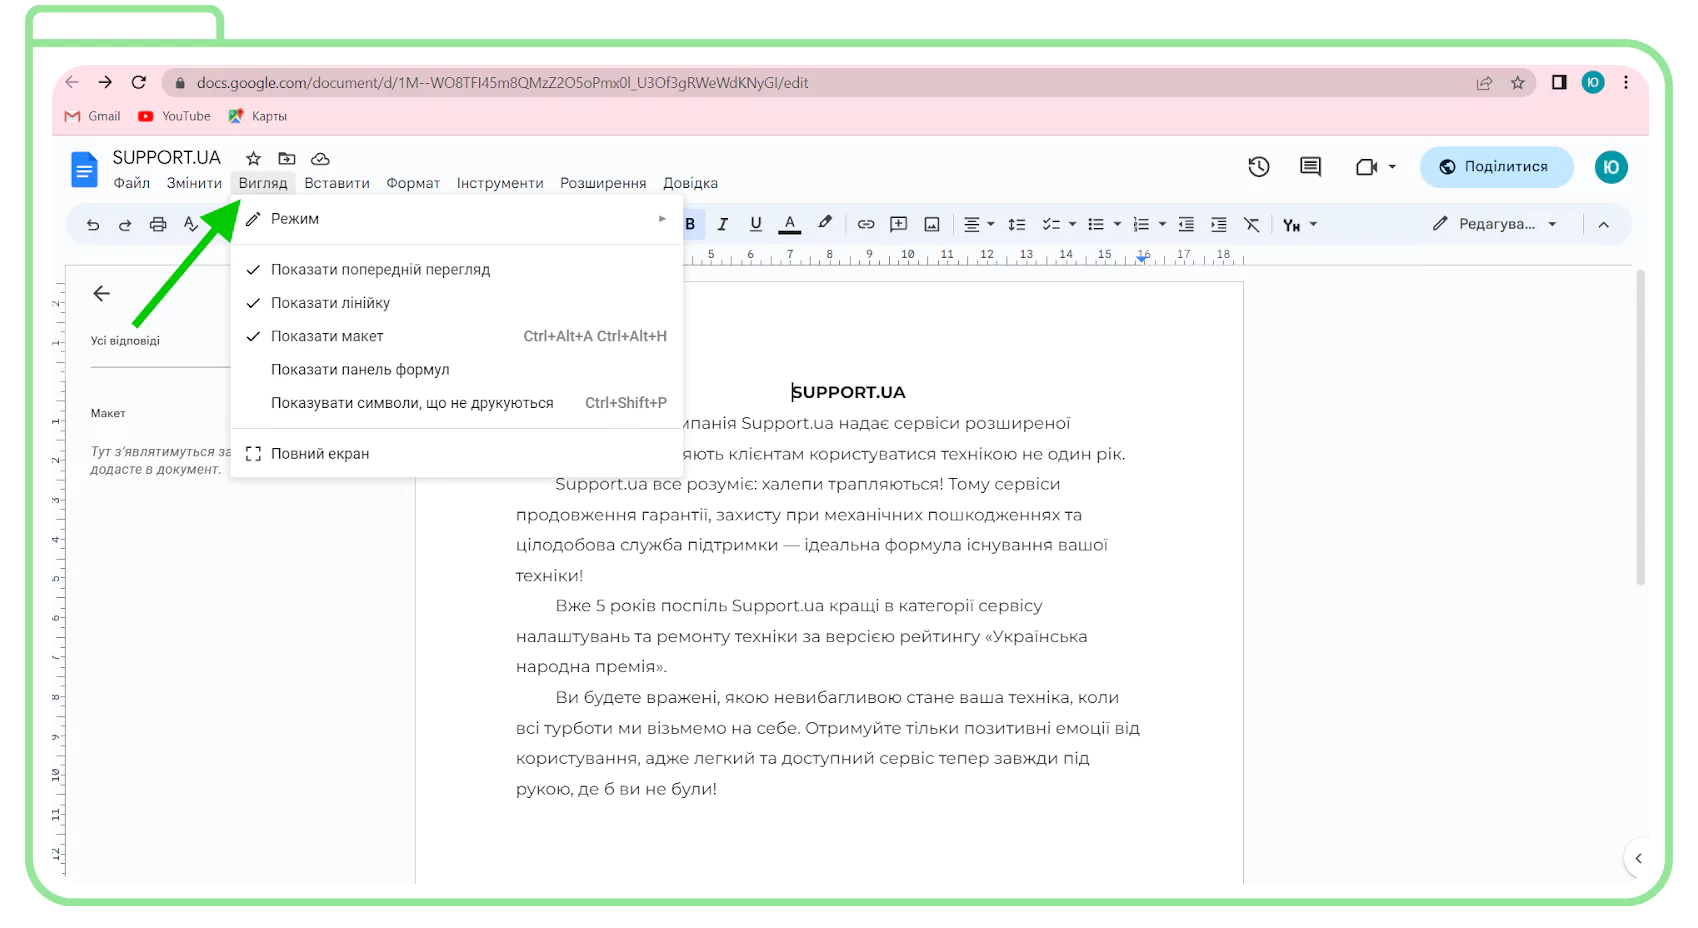Open the Довідка menu
Image resolution: width=1698 pixels, height=928 pixels.
click(690, 183)
